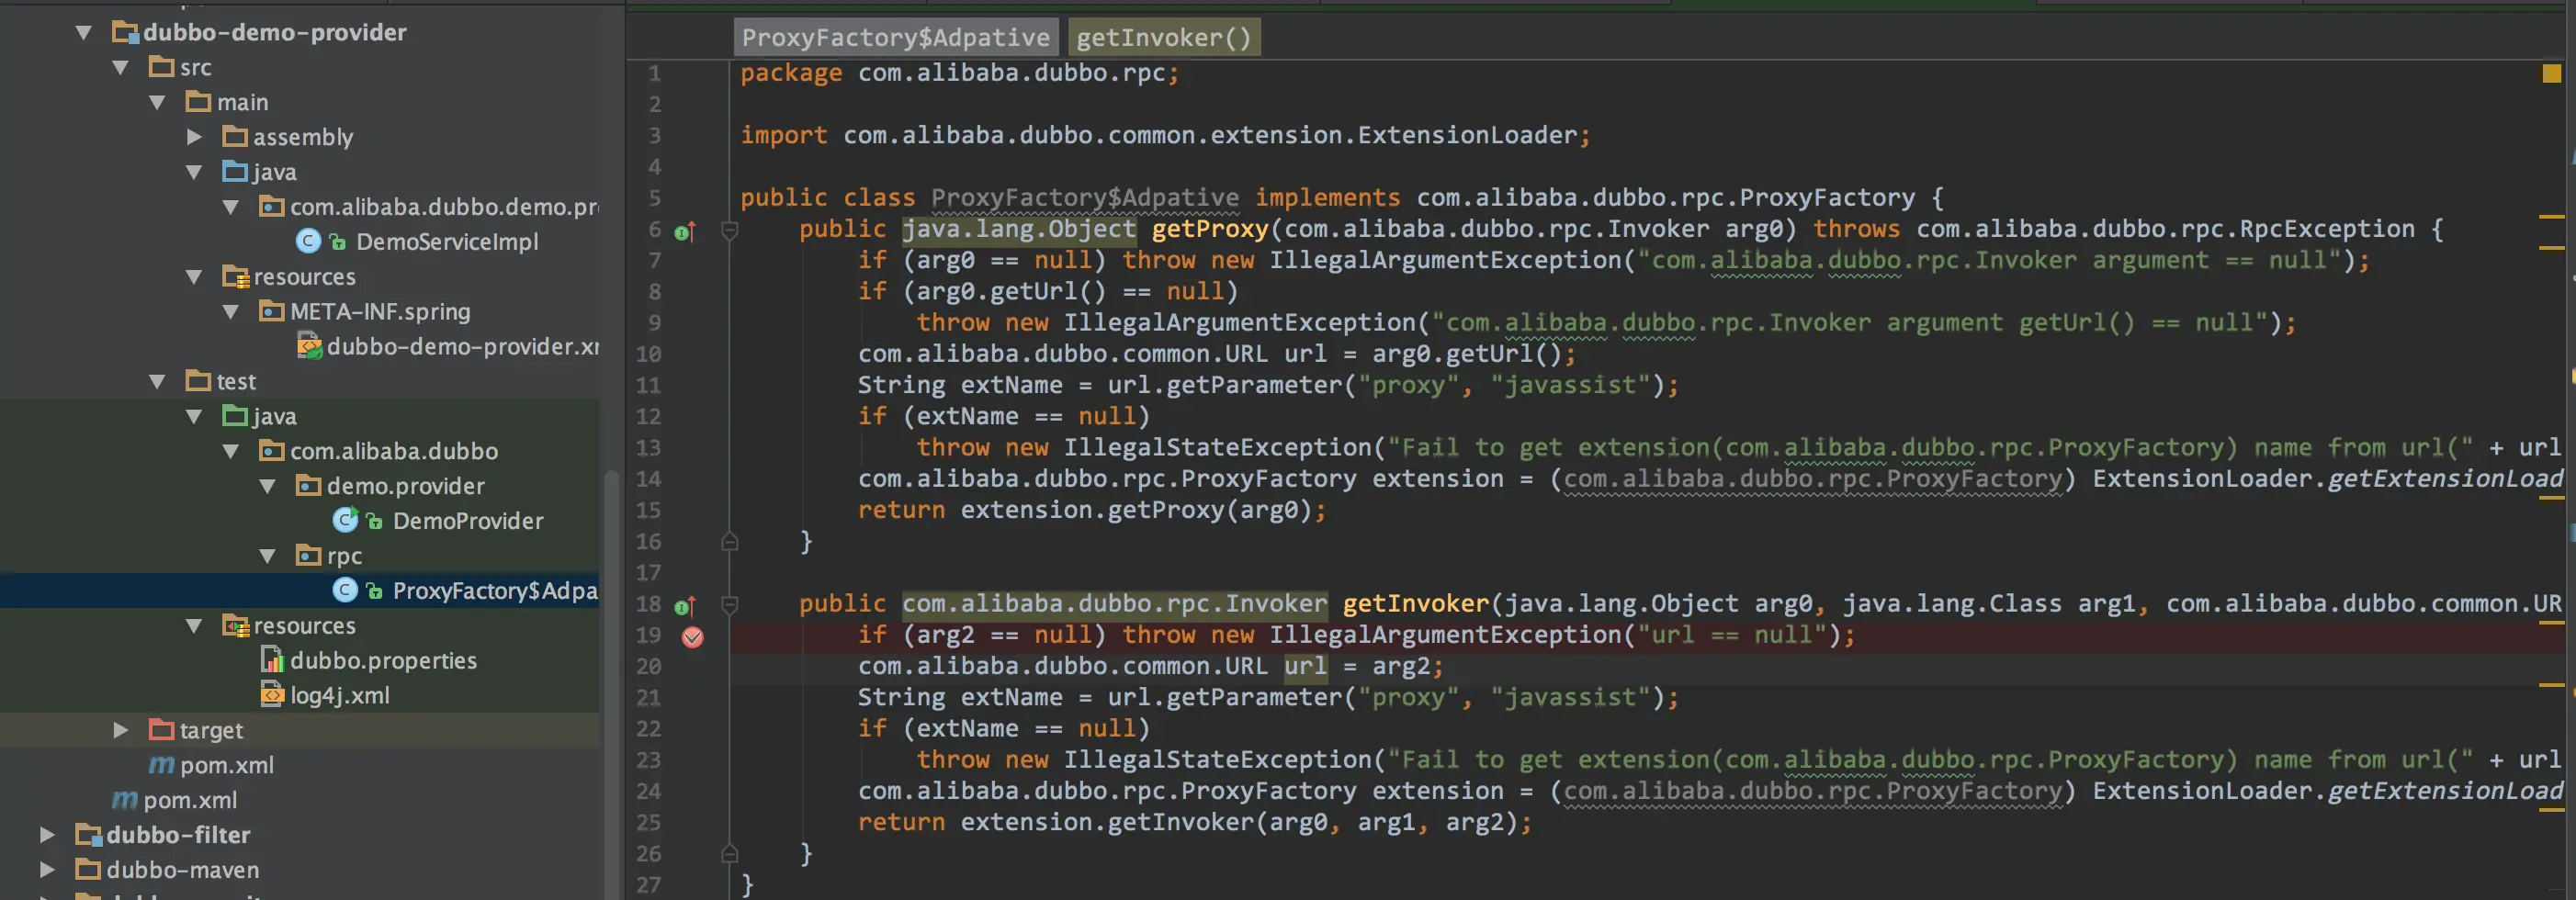Click the implements-method gutter icon beside getInvoker
The height and width of the screenshot is (900, 2576).
685,606
